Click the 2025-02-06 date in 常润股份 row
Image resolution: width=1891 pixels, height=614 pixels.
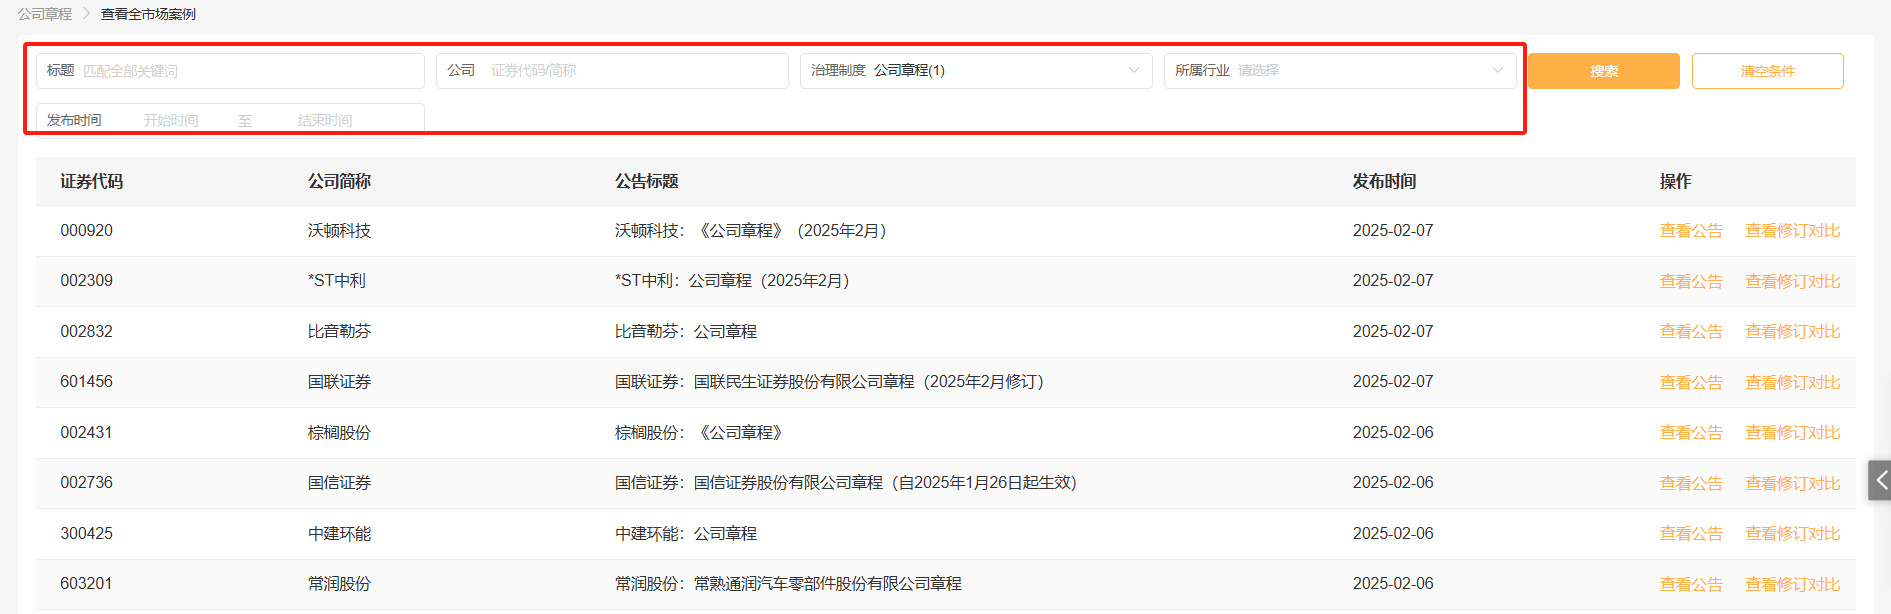1393,584
